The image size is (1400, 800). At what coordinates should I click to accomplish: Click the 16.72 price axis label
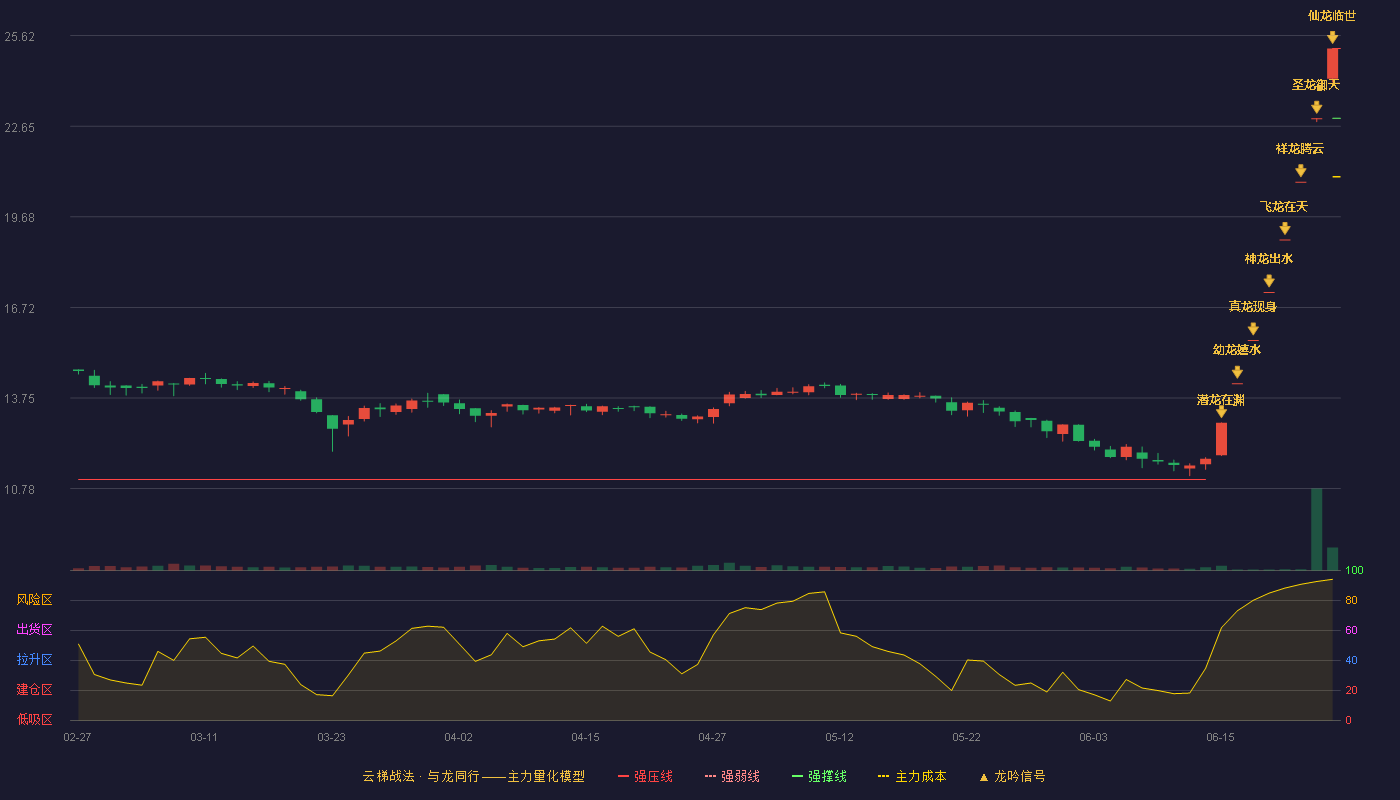pos(20,308)
